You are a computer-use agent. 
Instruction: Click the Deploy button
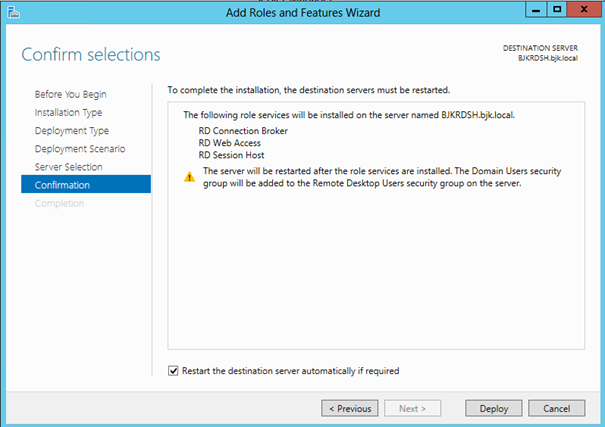(493, 408)
